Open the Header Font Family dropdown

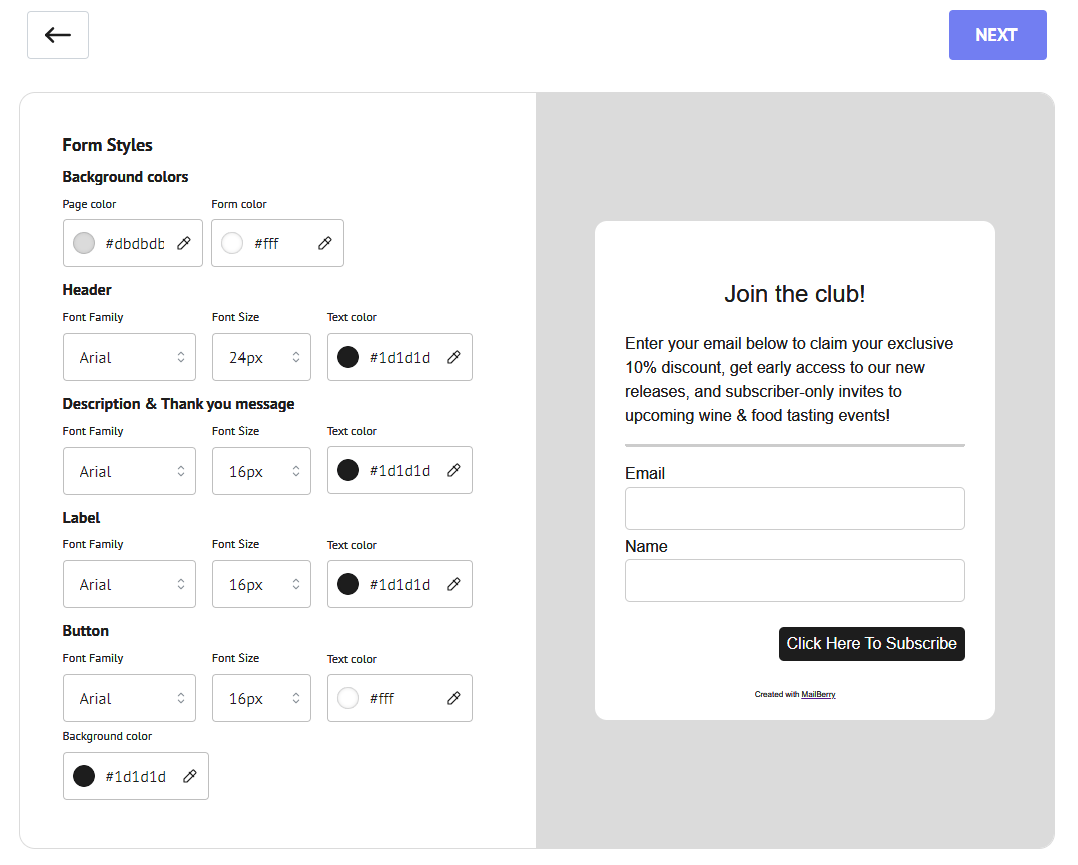coord(129,357)
